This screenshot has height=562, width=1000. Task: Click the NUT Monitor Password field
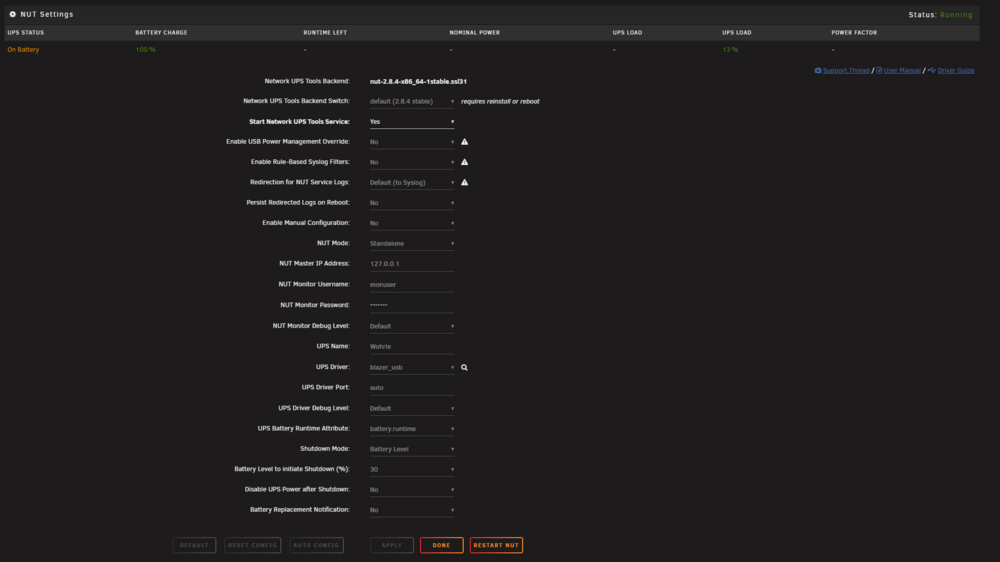tap(412, 305)
